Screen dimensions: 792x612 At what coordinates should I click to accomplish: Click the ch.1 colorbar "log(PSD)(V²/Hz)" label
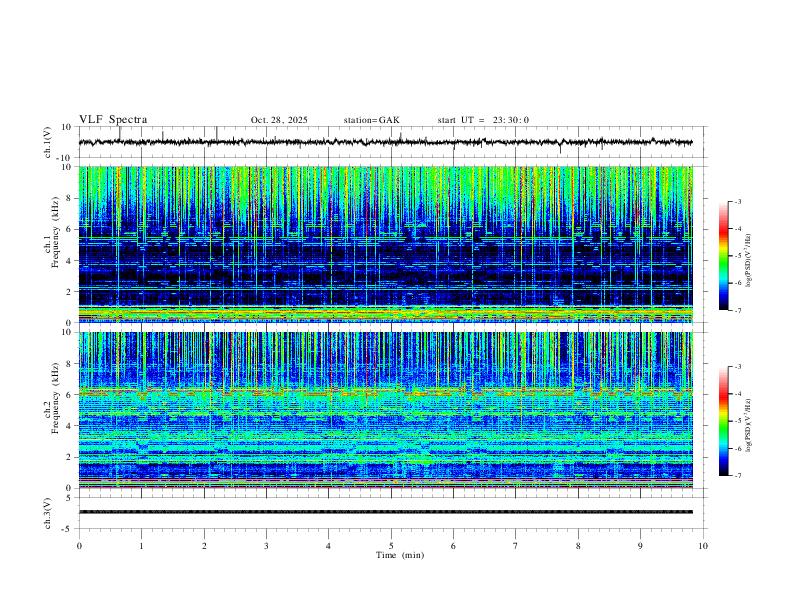pos(749,260)
